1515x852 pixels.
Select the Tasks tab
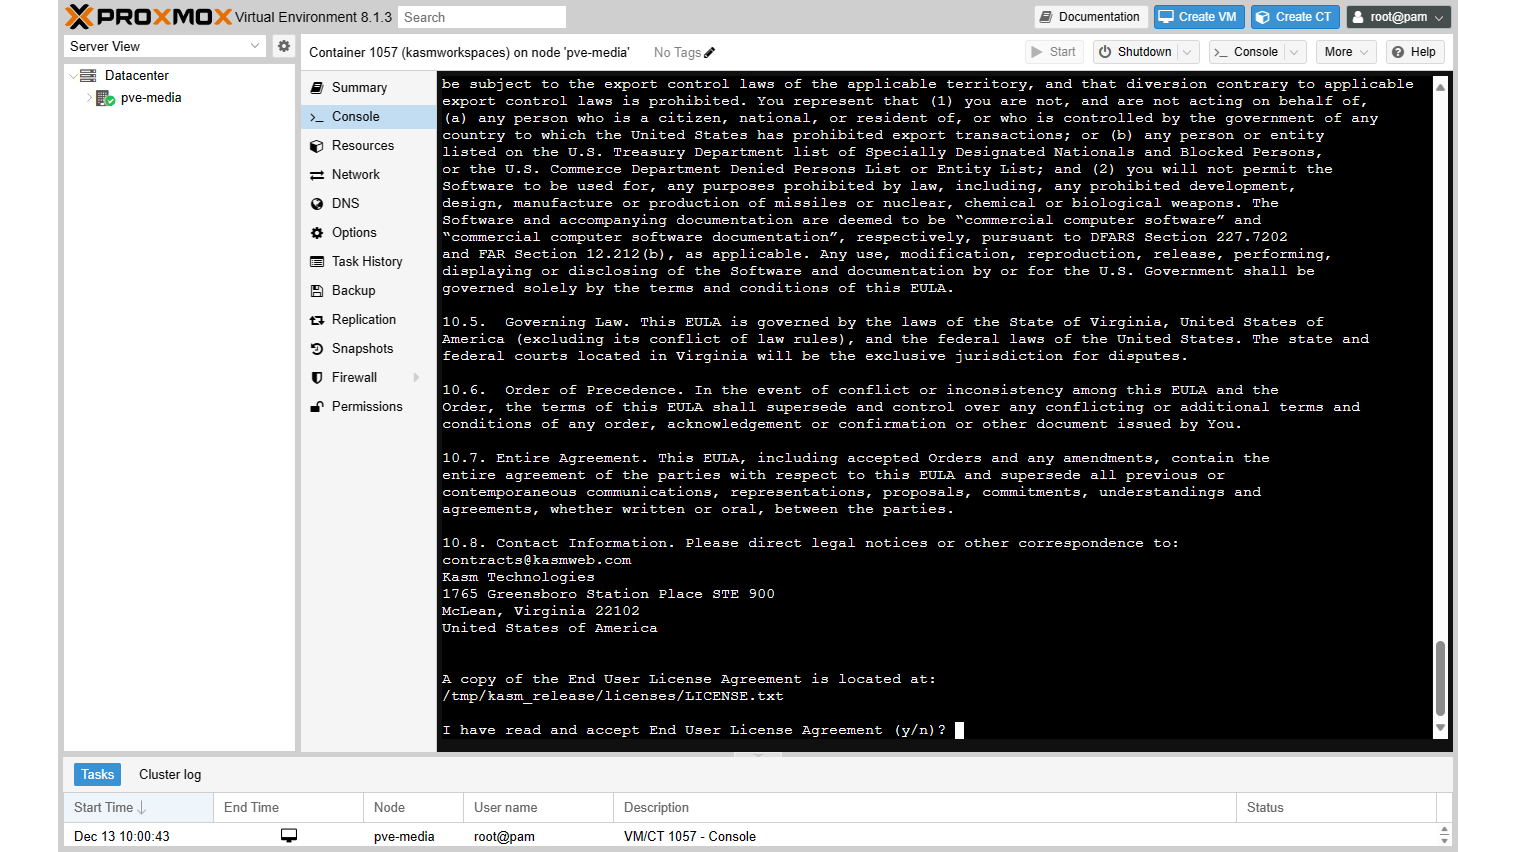[x=97, y=774]
